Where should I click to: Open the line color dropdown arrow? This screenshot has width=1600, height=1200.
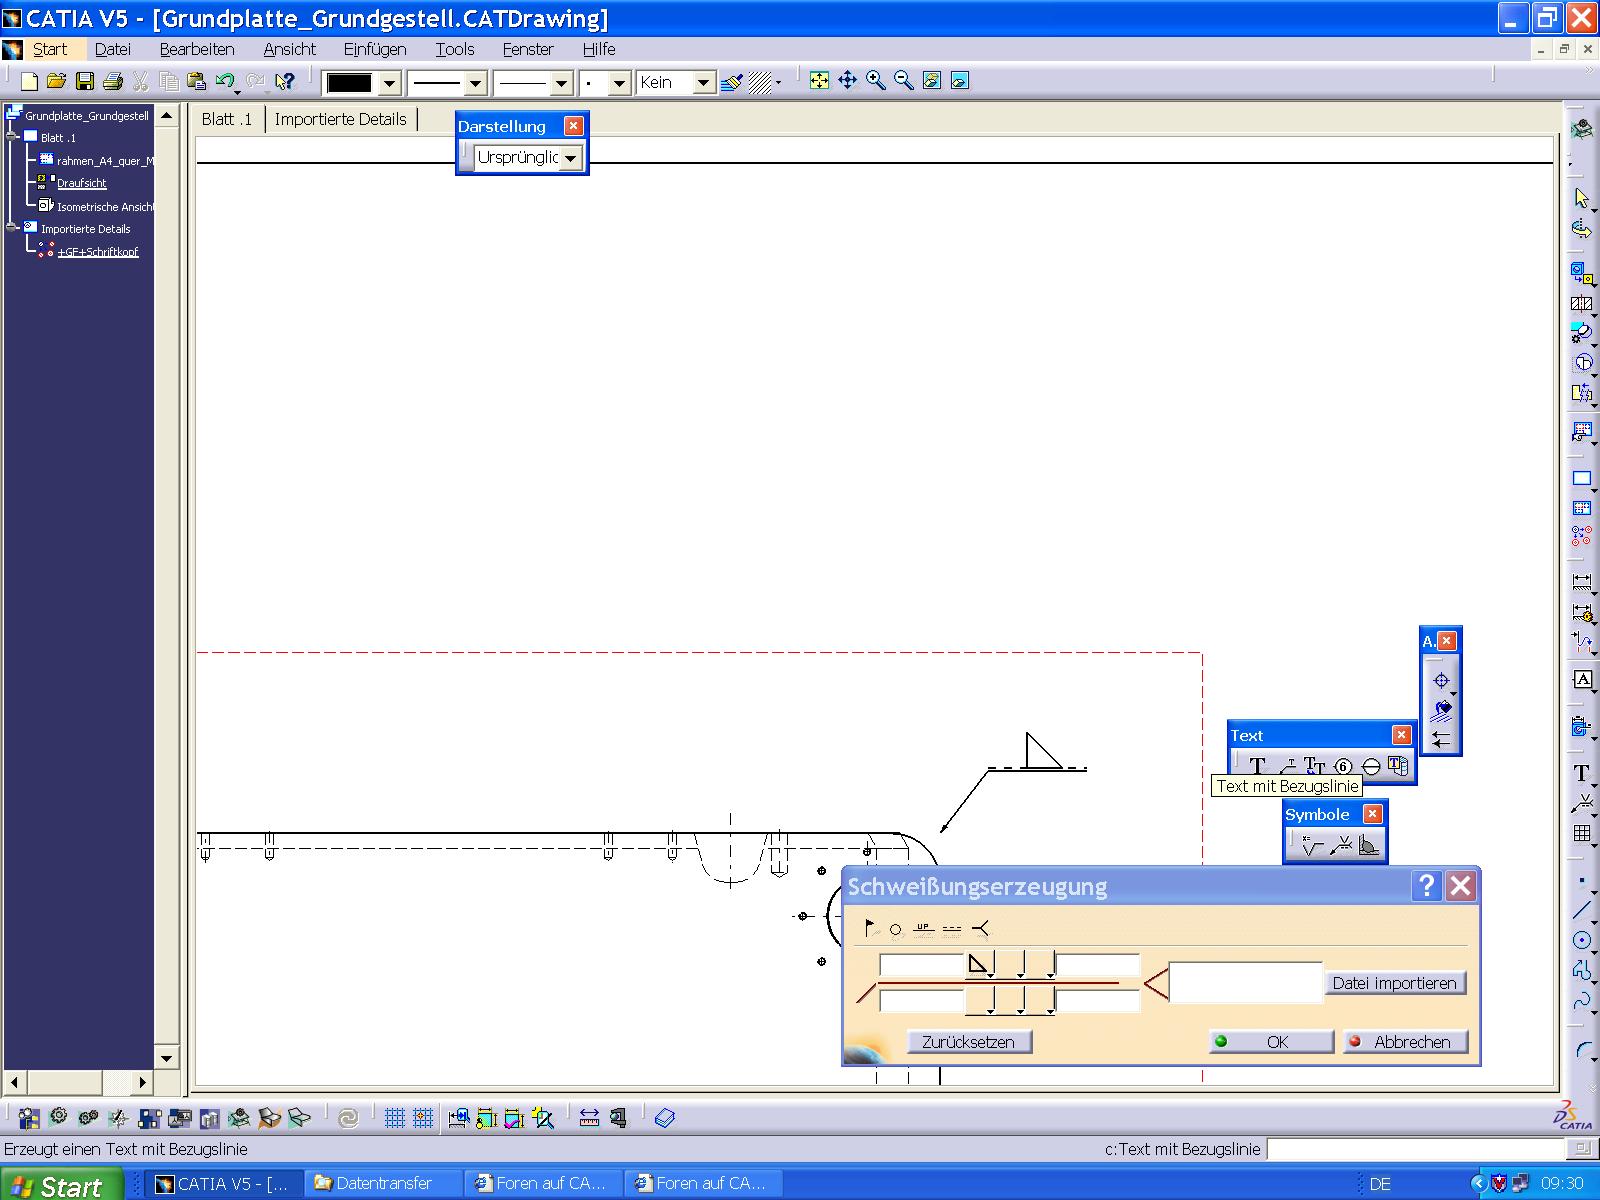click(x=390, y=83)
